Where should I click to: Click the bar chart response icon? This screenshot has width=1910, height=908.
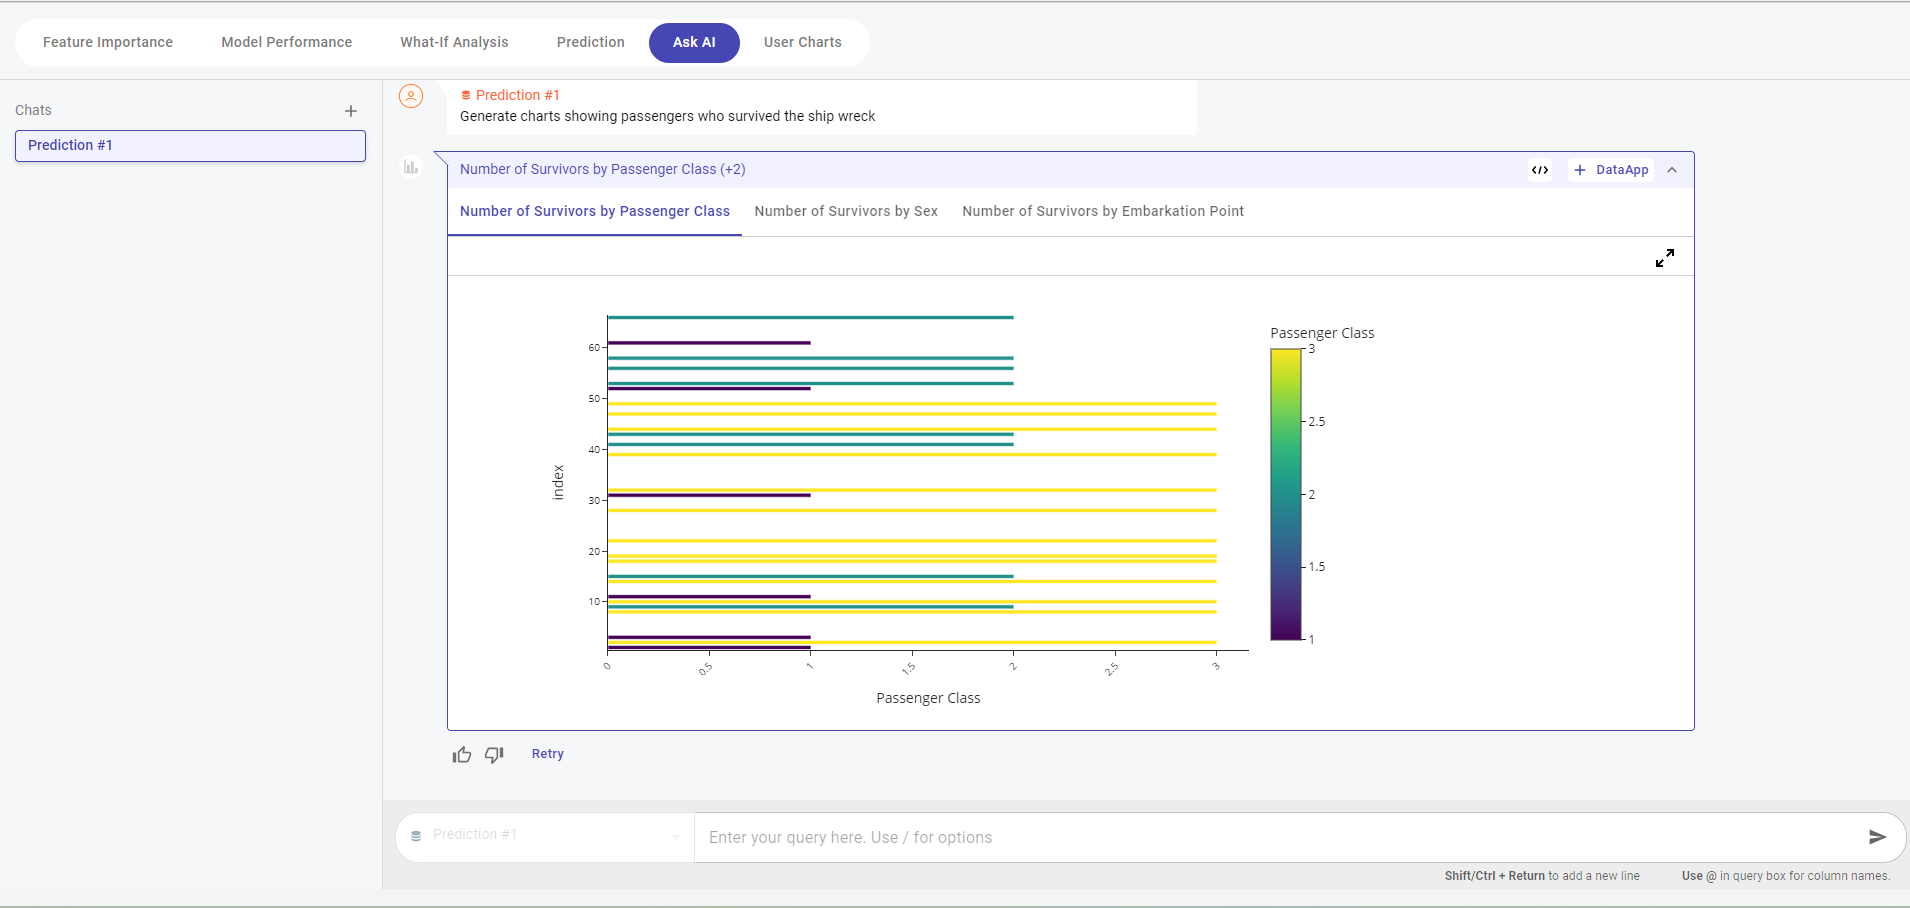pyautogui.click(x=411, y=167)
